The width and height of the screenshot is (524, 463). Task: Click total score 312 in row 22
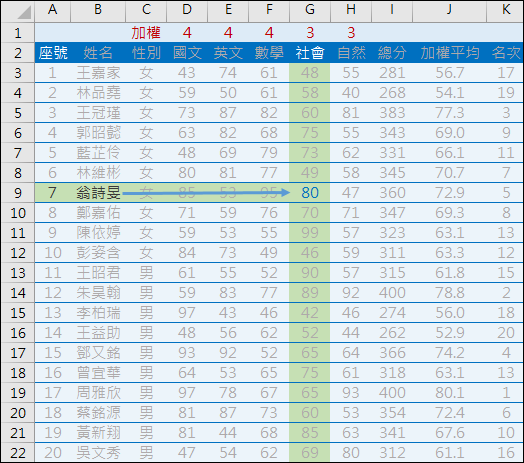click(x=392, y=453)
